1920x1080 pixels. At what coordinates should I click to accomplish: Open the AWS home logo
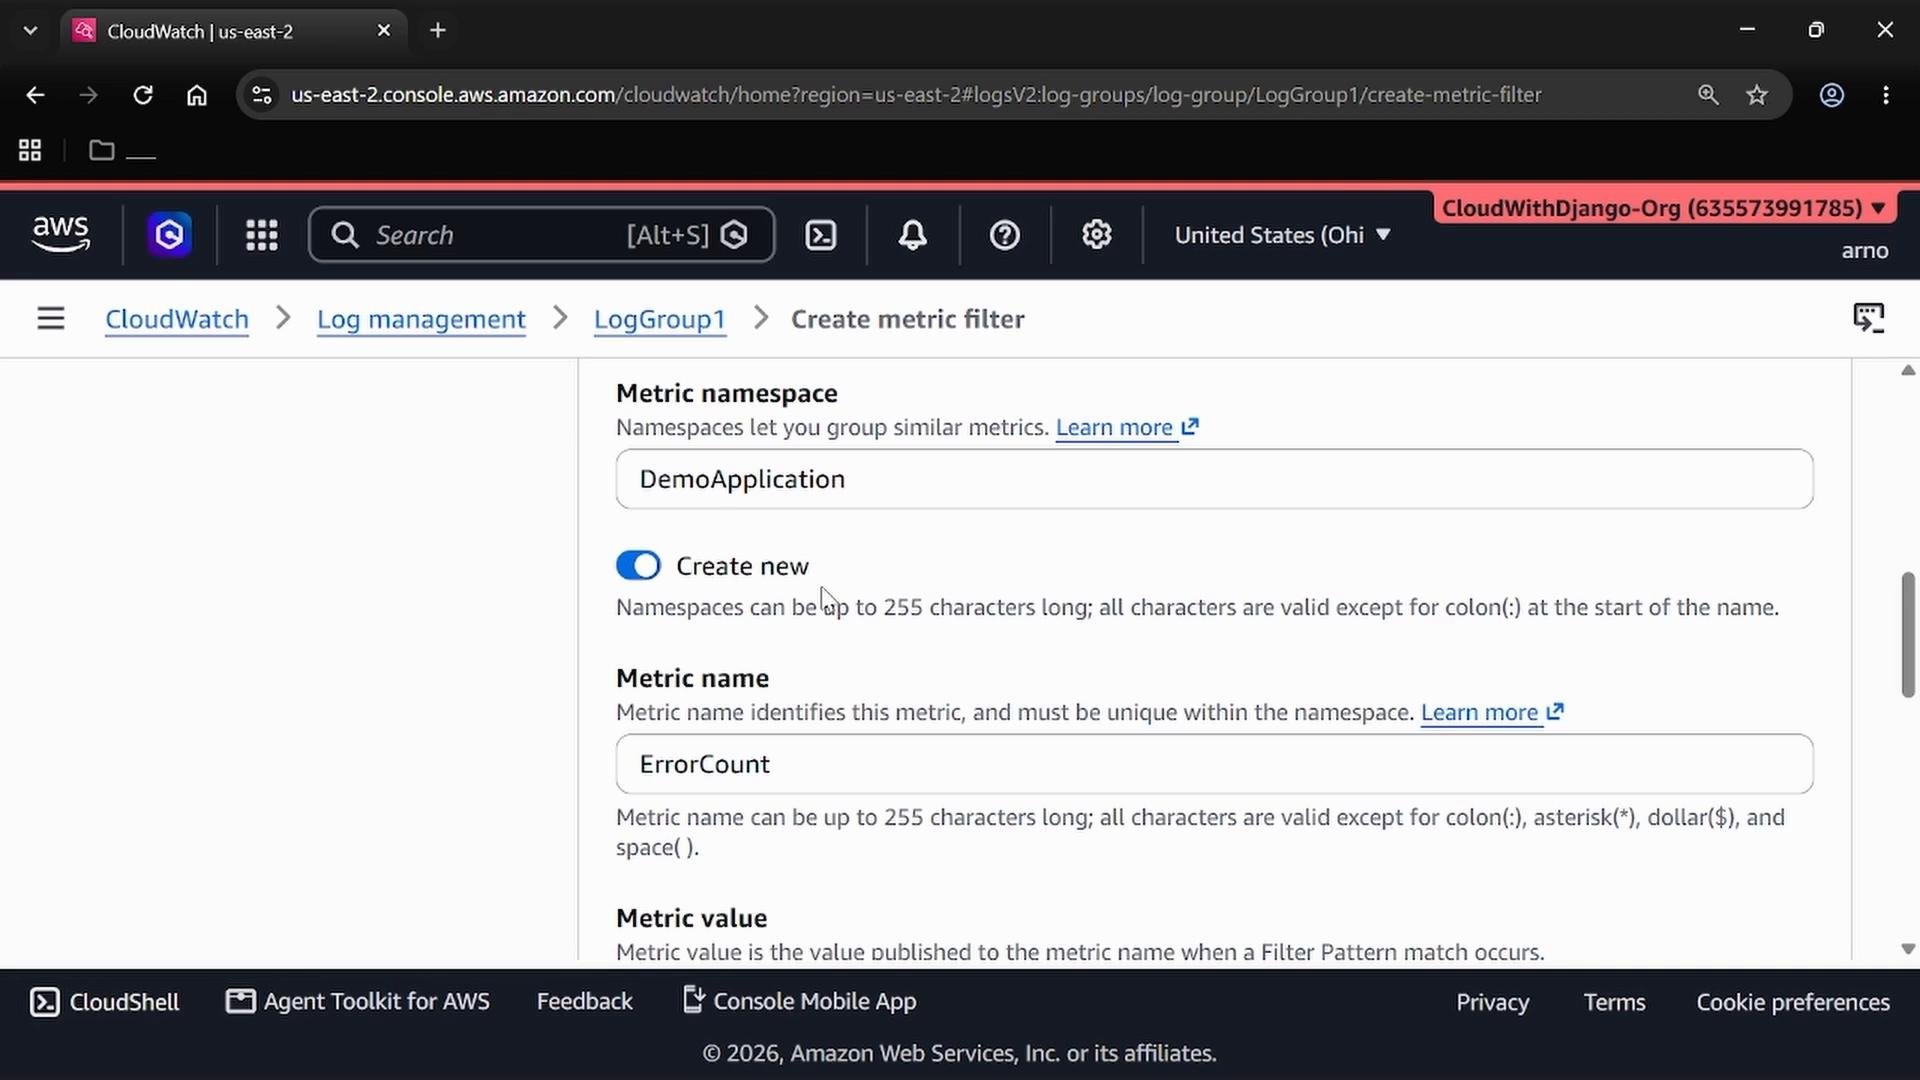tap(61, 235)
